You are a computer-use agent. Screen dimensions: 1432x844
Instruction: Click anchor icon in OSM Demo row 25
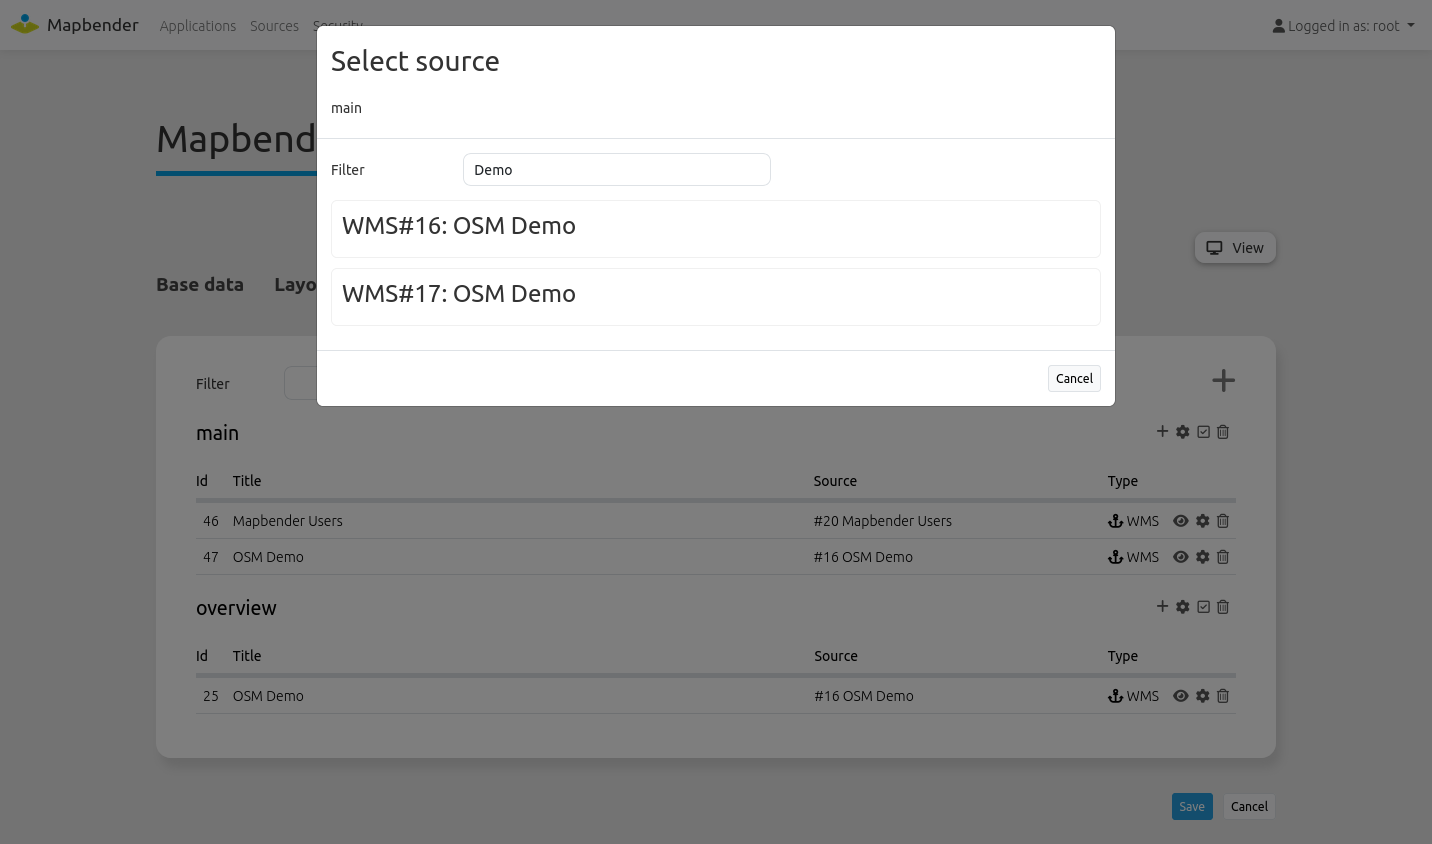(1115, 696)
